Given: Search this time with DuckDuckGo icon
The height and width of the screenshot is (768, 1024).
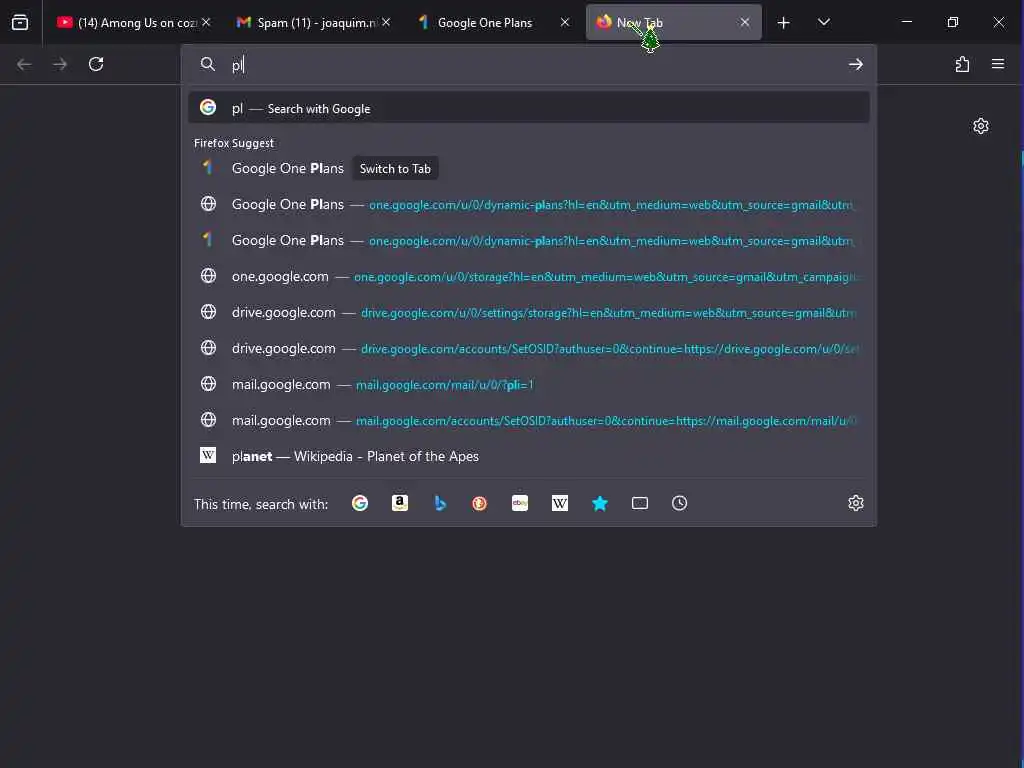Looking at the screenshot, I should (x=479, y=503).
